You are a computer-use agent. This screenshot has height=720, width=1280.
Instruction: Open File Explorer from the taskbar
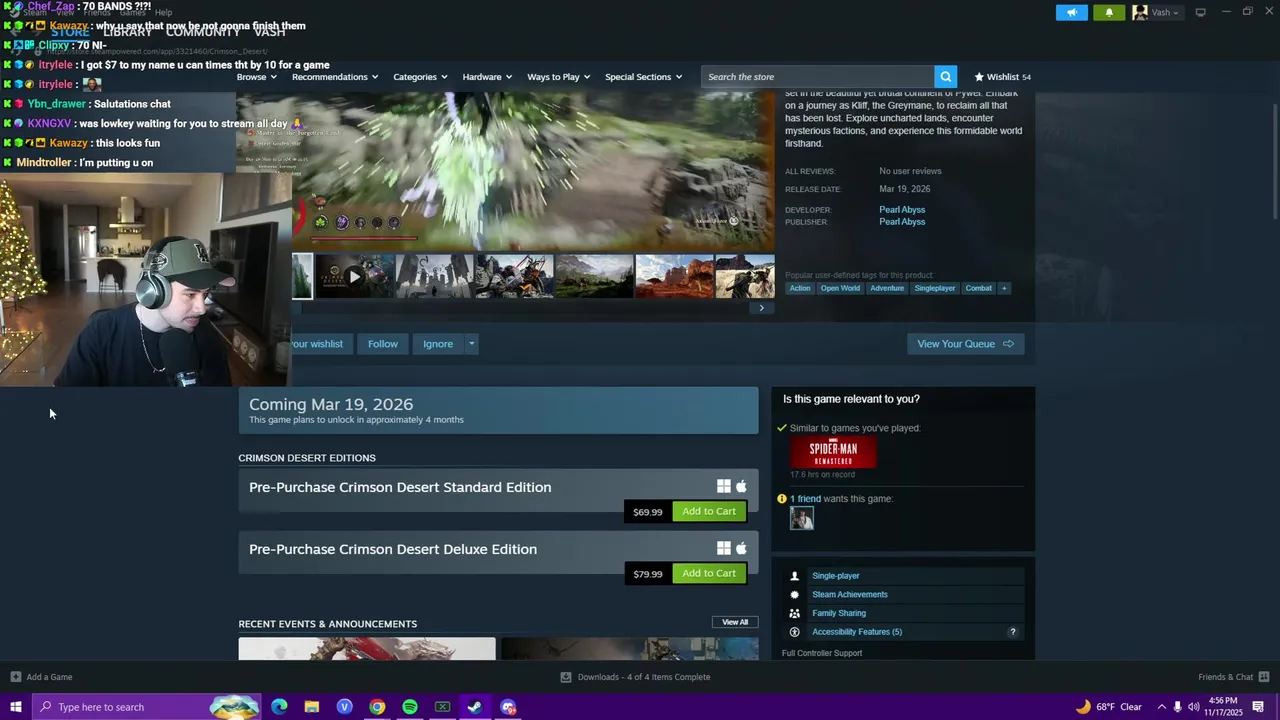312,707
